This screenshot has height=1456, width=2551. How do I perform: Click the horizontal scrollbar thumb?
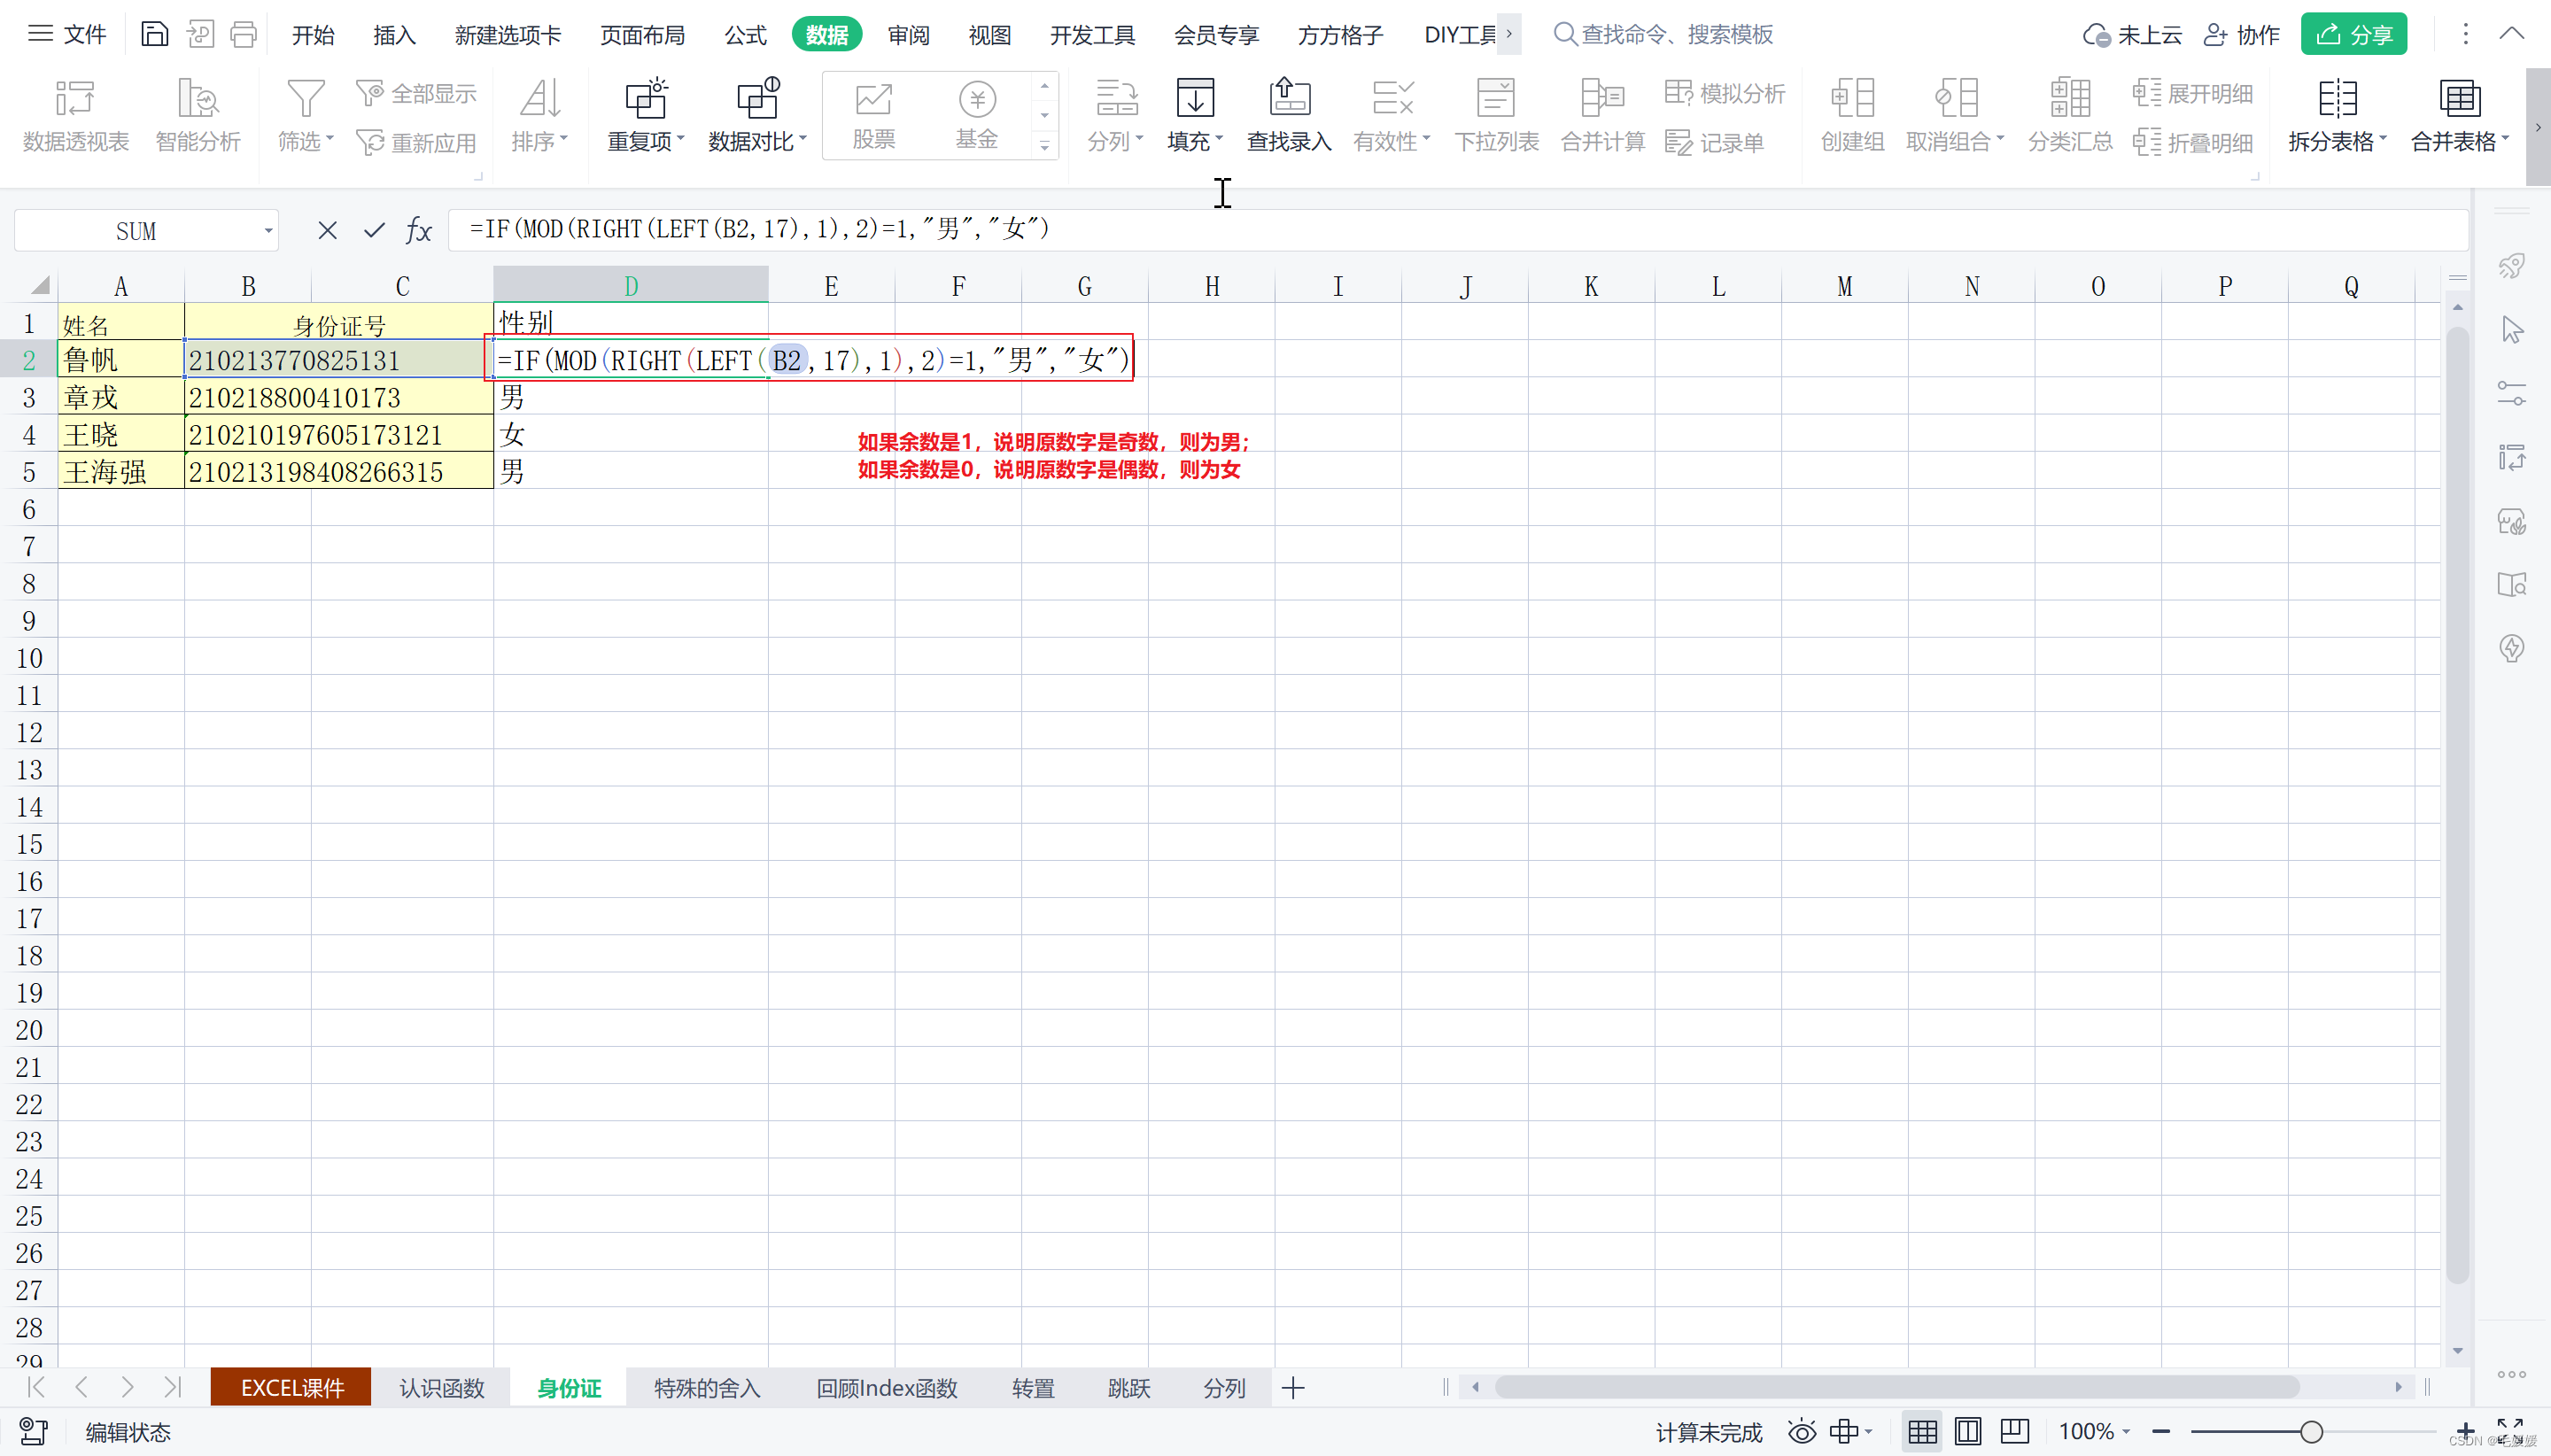pyautogui.click(x=1896, y=1388)
